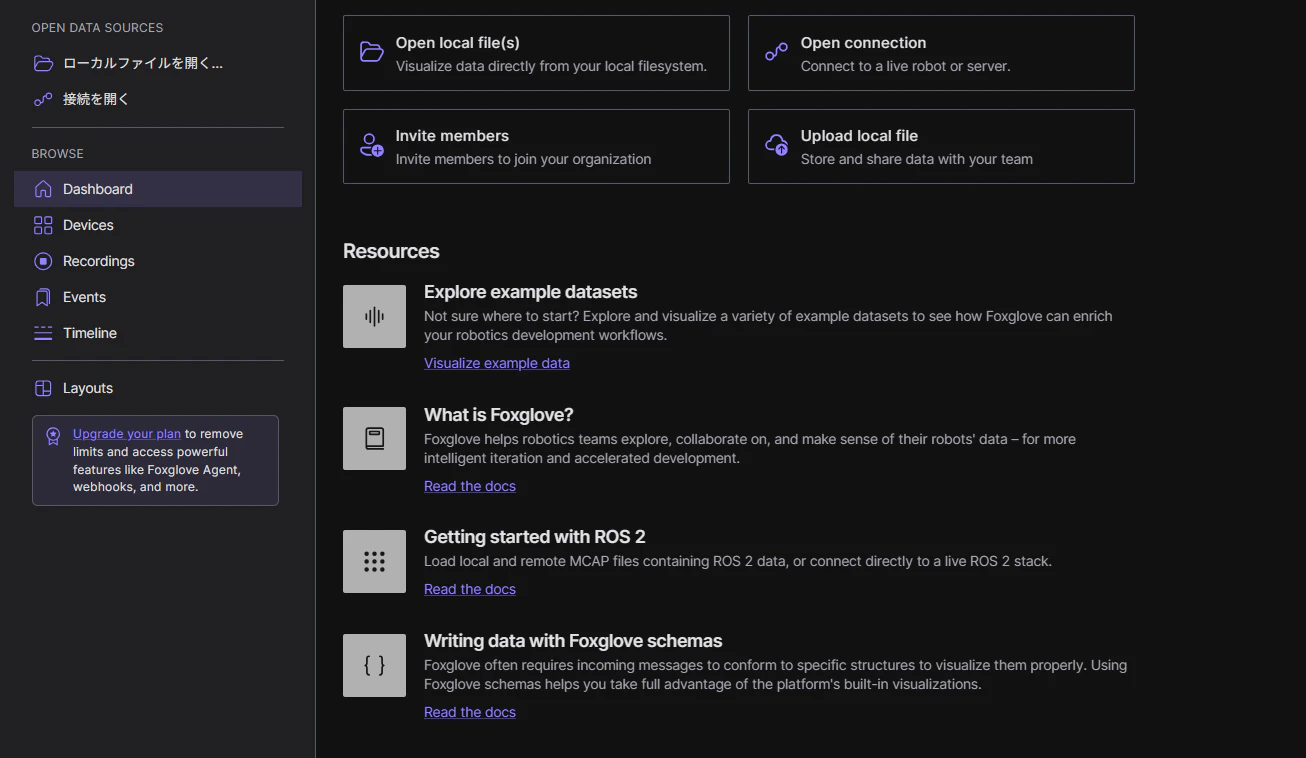Open Read the docs under What is Foxglove?
Image resolution: width=1306 pixels, height=758 pixels.
pos(470,486)
